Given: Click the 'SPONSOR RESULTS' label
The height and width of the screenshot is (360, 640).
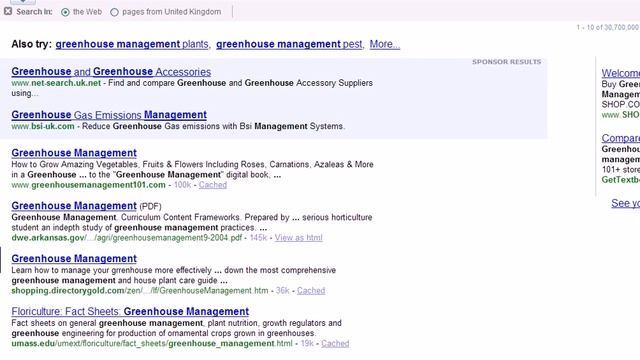Looking at the screenshot, I should pos(507,62).
